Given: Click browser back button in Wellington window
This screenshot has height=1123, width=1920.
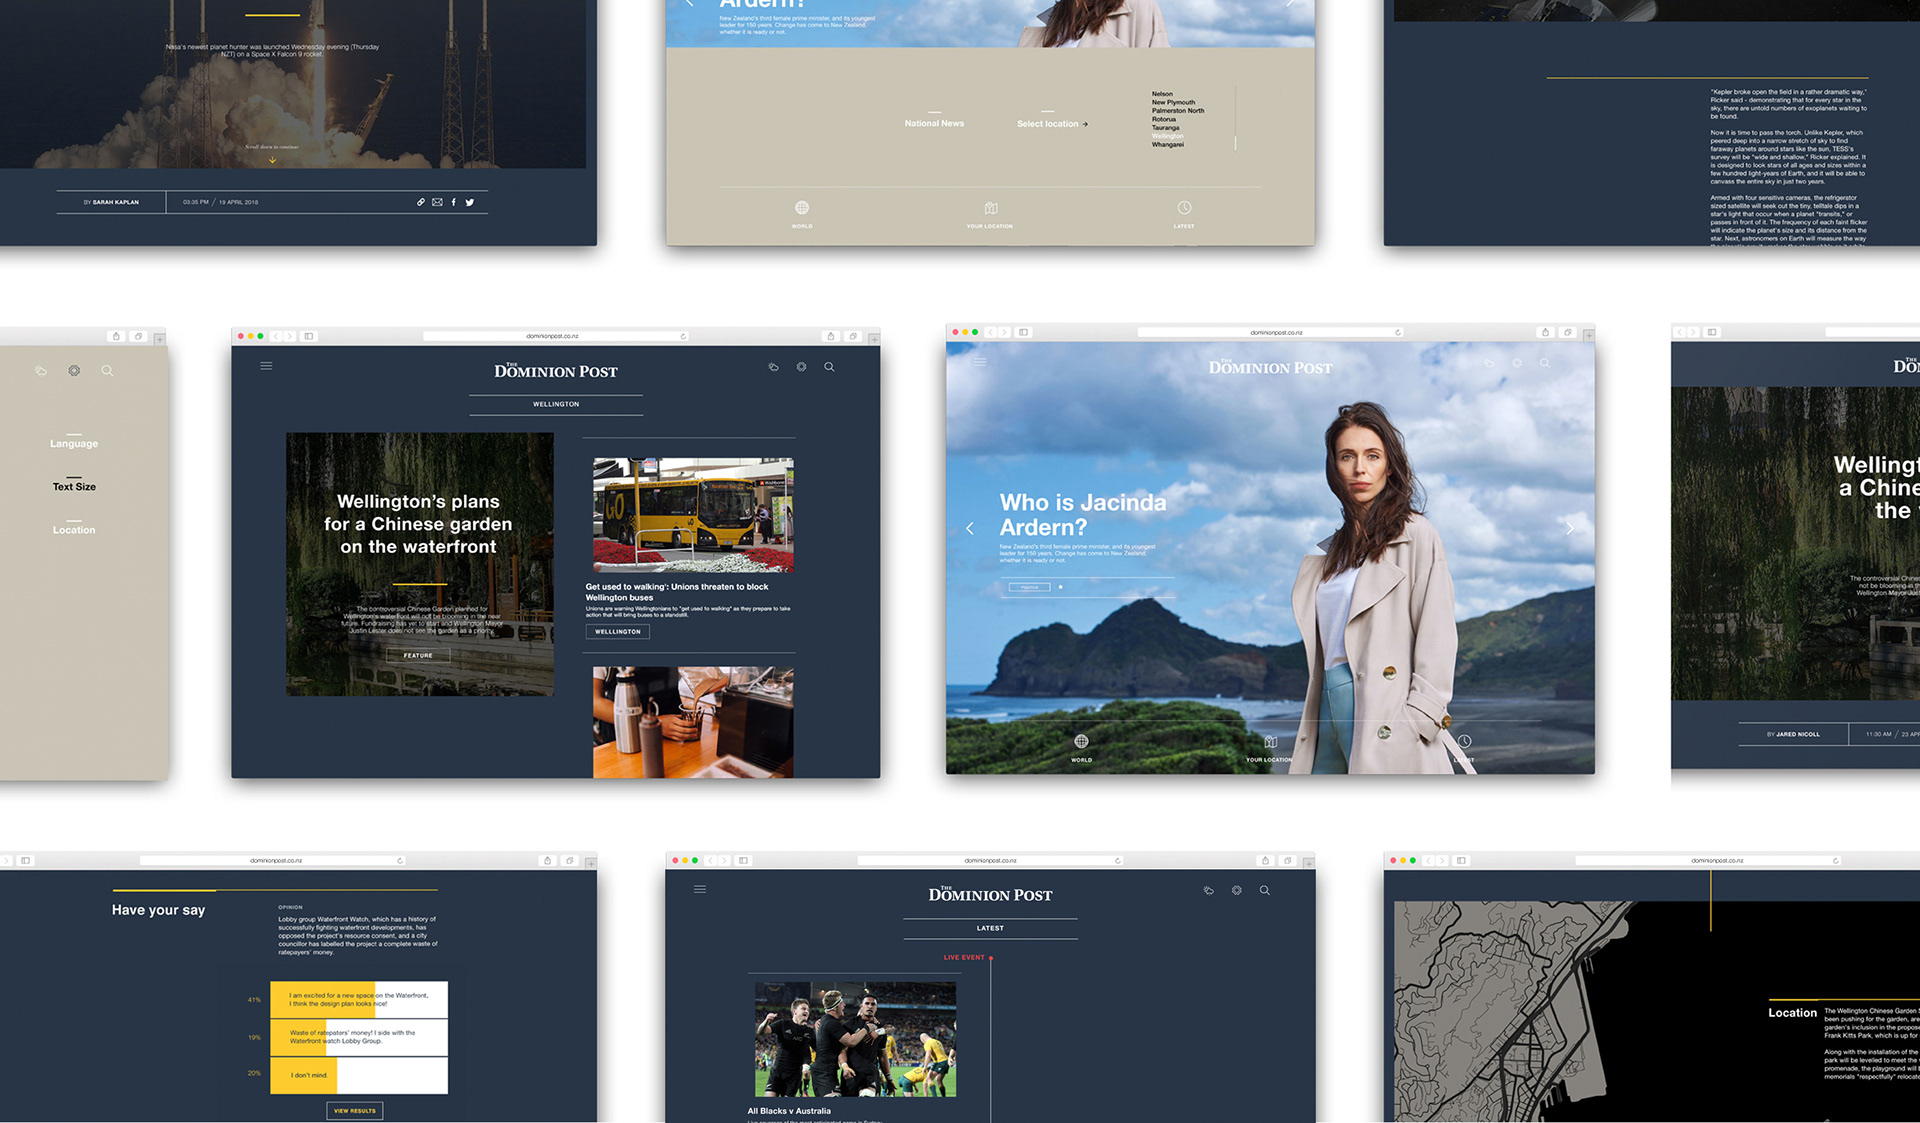Looking at the screenshot, I should [277, 336].
